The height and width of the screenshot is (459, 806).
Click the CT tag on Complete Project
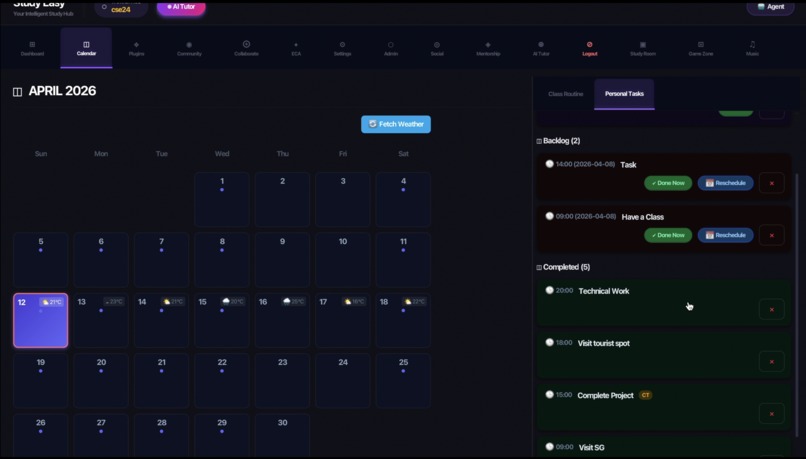tap(646, 395)
